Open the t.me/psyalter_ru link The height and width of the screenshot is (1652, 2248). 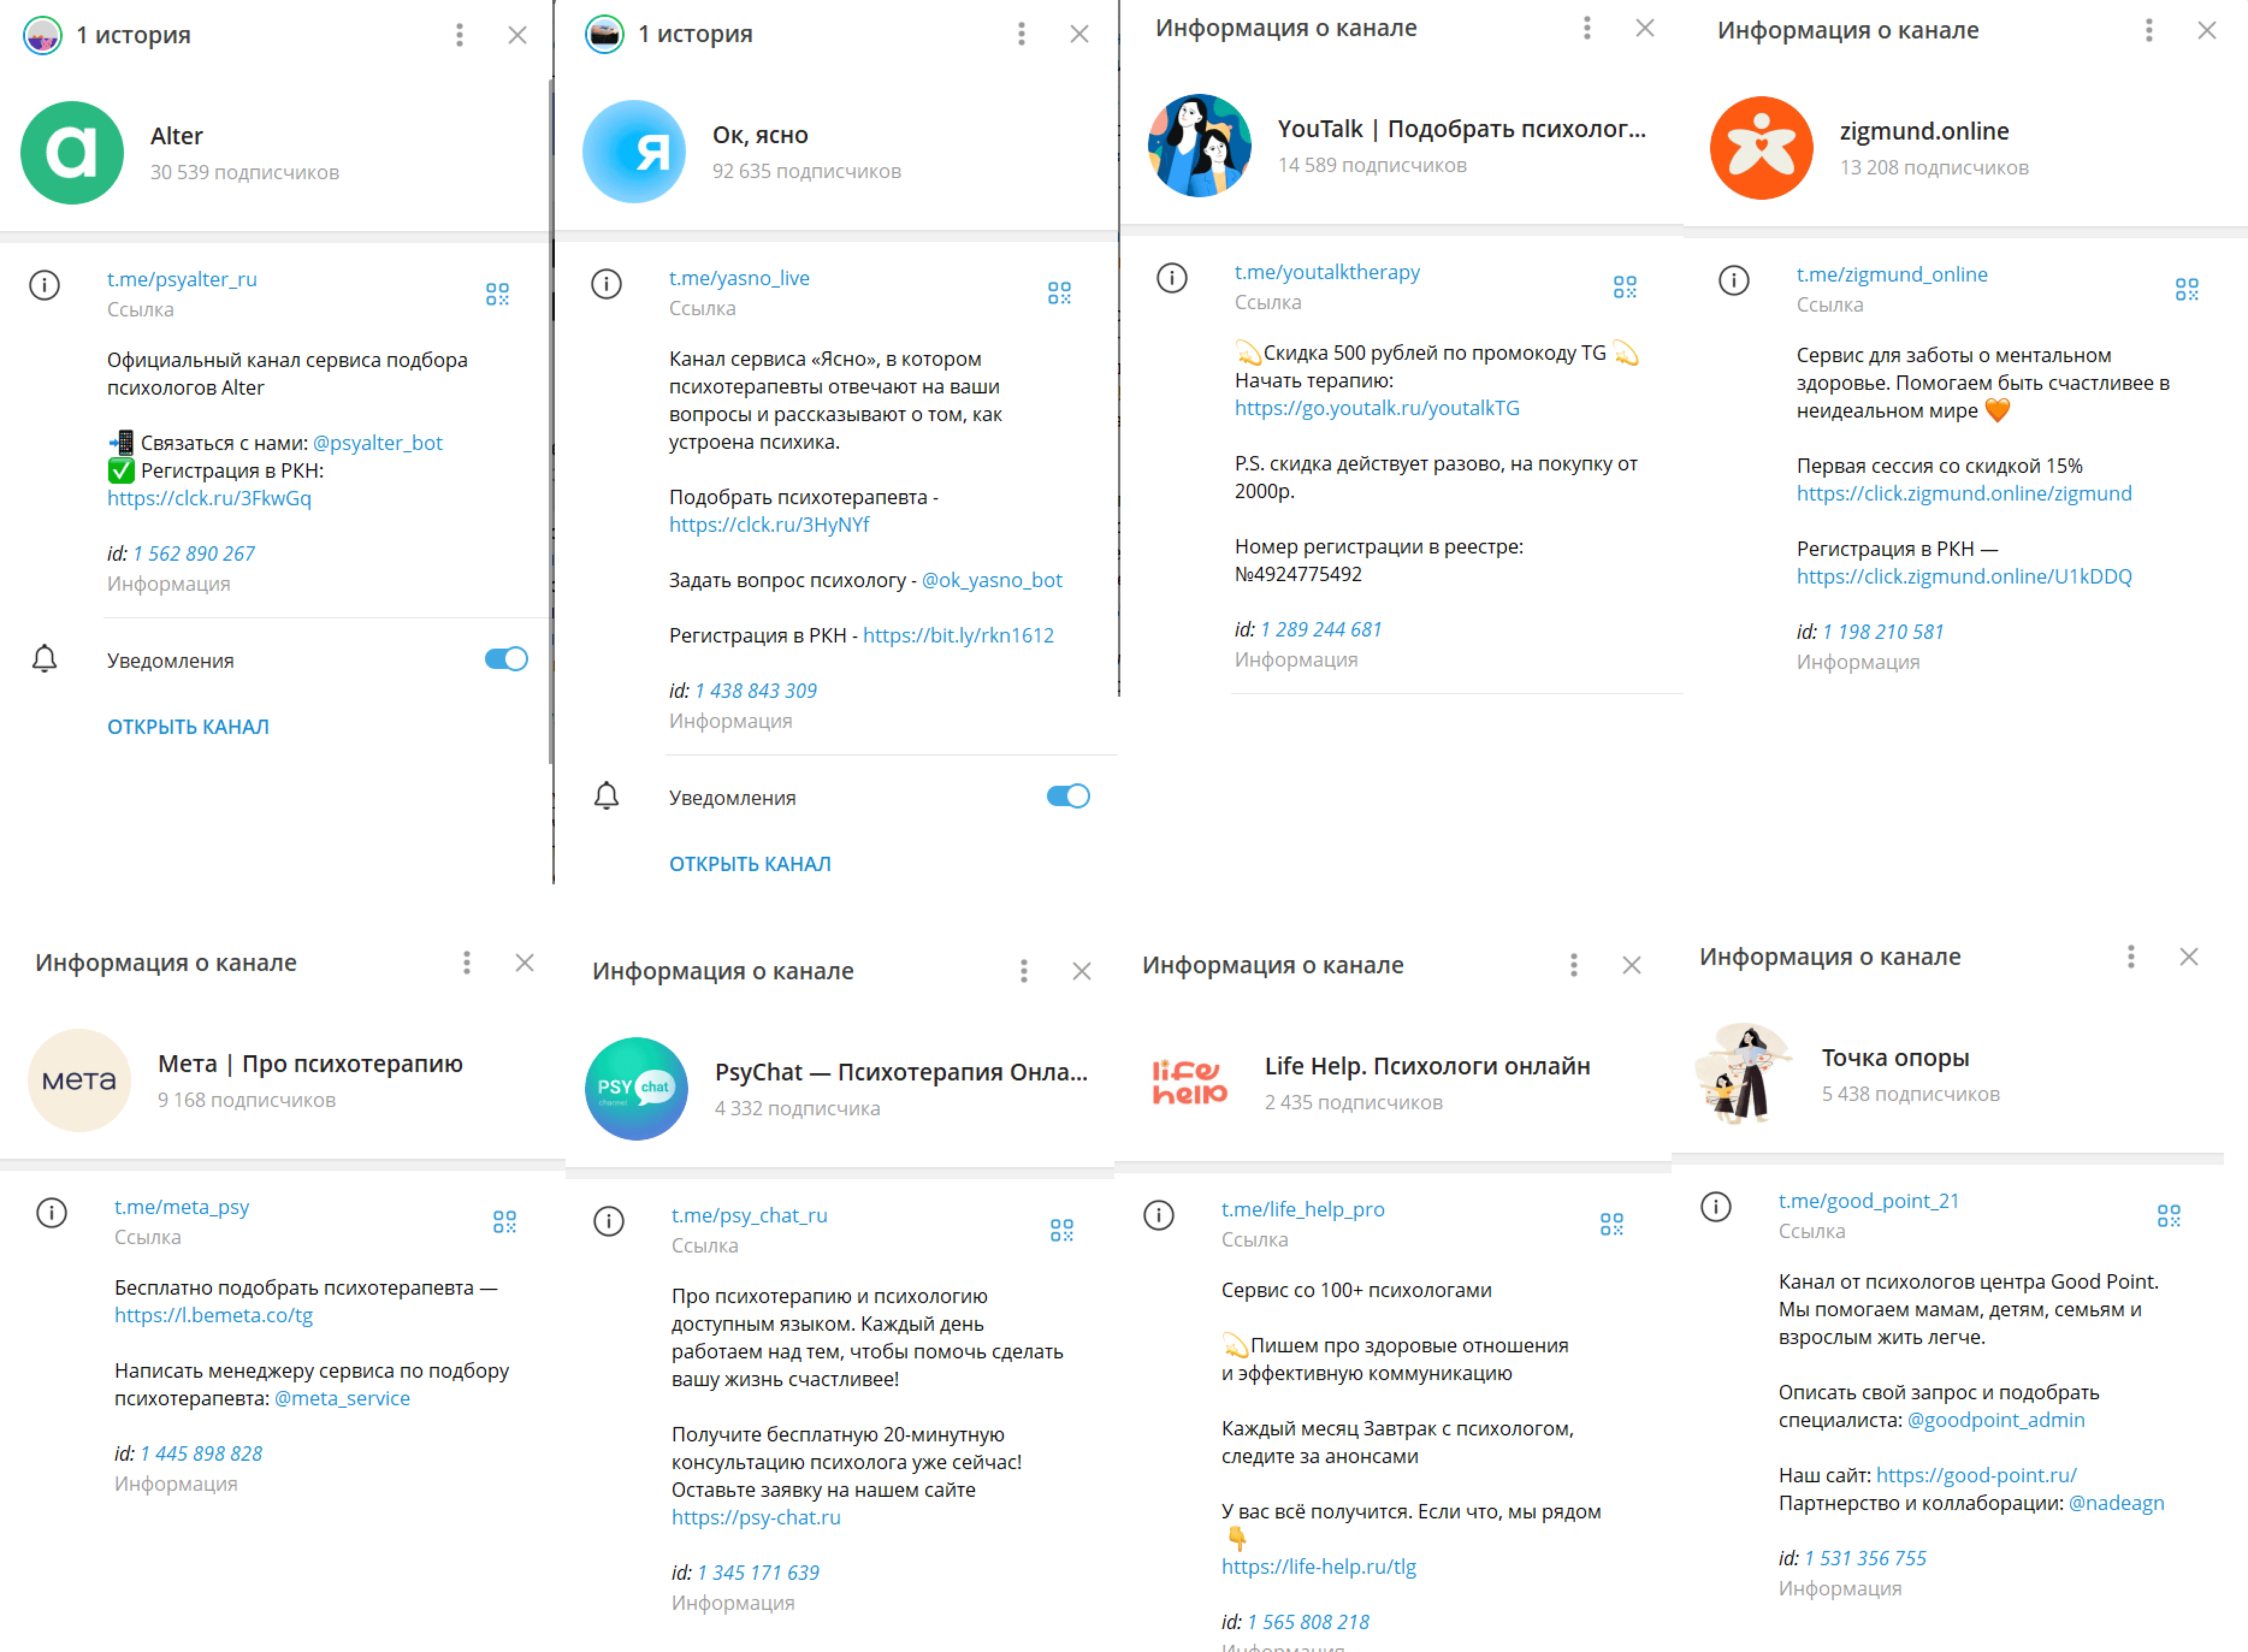182,279
